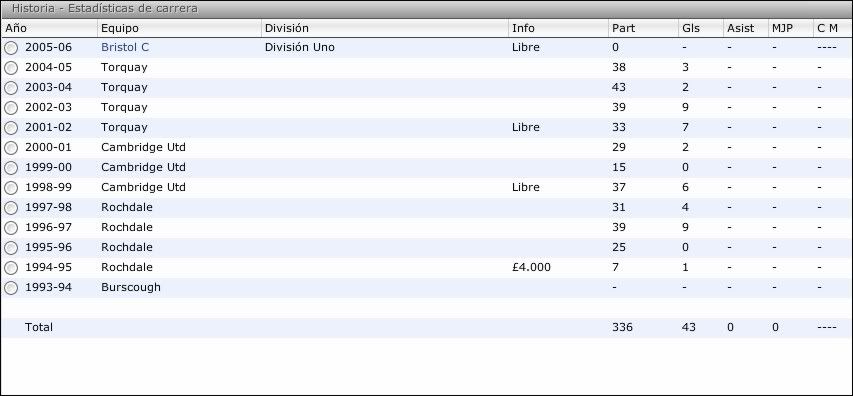Image resolution: width=853 pixels, height=396 pixels.
Task: Select the 2005-06 season radio button
Action: coord(11,48)
